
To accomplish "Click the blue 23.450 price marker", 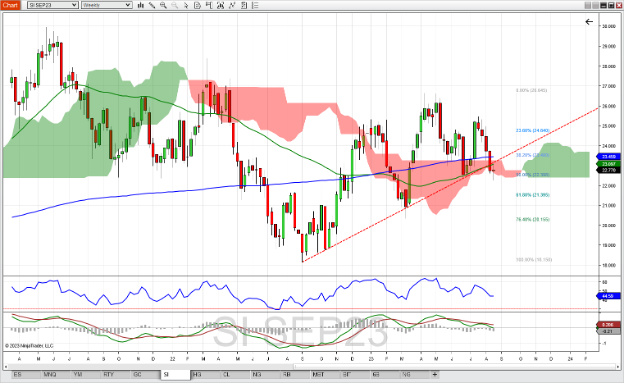I will click(608, 157).
